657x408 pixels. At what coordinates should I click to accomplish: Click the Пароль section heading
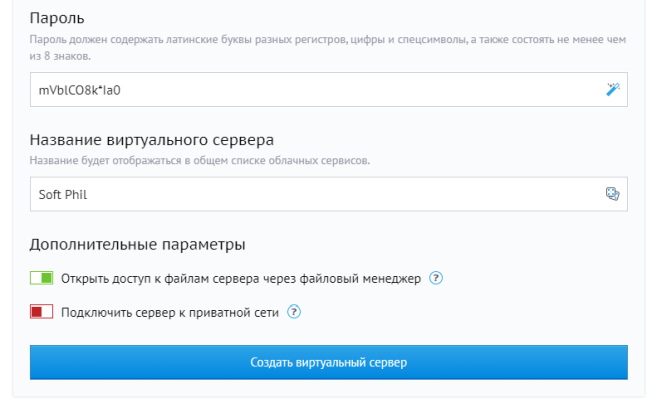(57, 19)
